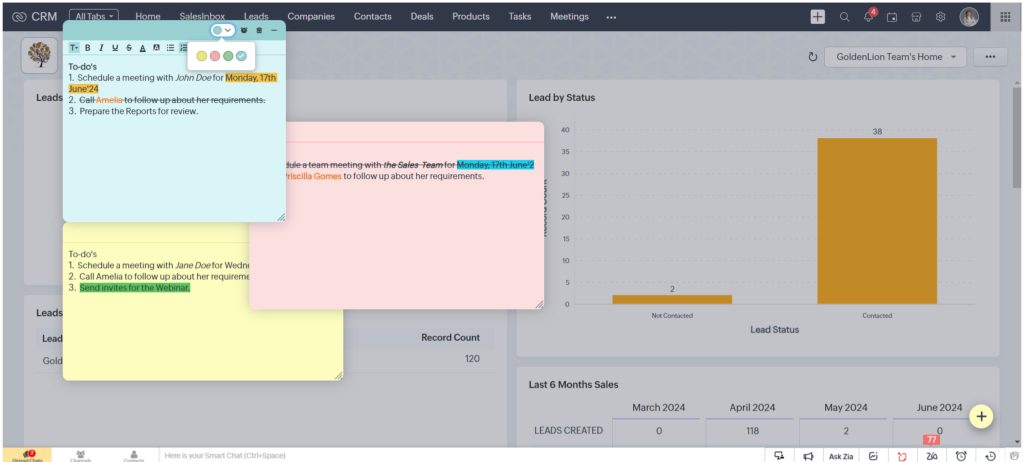Click the yellow floating plus button
The image size is (1024, 462).
(x=982, y=416)
